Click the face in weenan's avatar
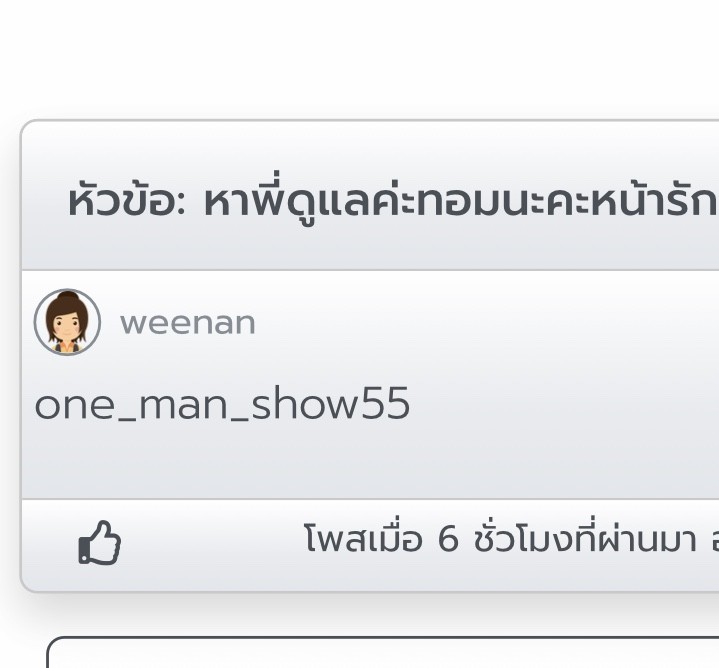The width and height of the screenshot is (719, 668). click(67, 326)
